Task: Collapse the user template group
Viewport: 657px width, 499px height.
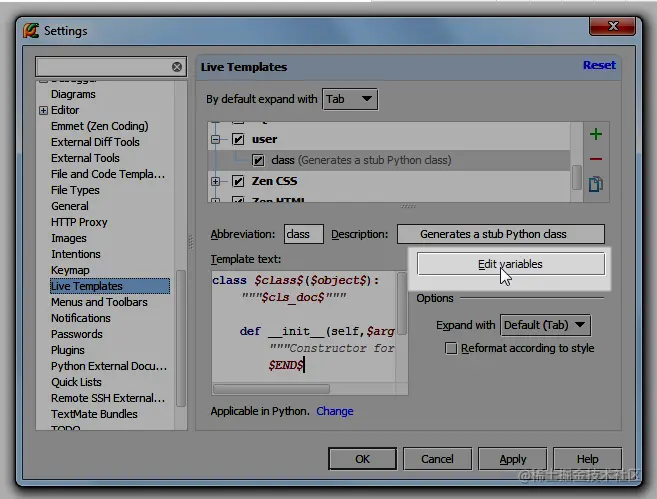Action: pyautogui.click(x=215, y=139)
